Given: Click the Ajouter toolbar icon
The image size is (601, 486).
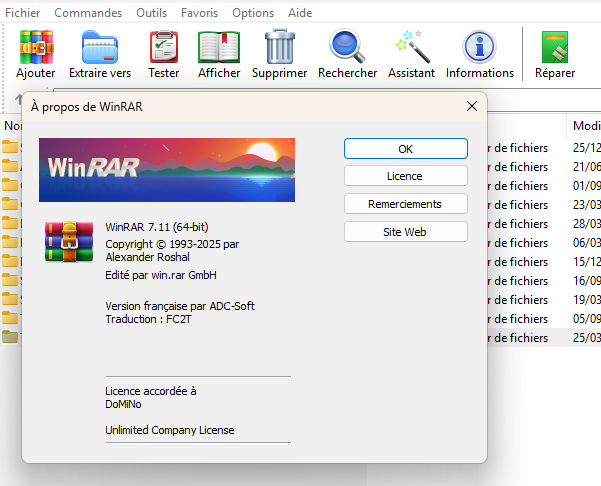Looking at the screenshot, I should pos(36,47).
